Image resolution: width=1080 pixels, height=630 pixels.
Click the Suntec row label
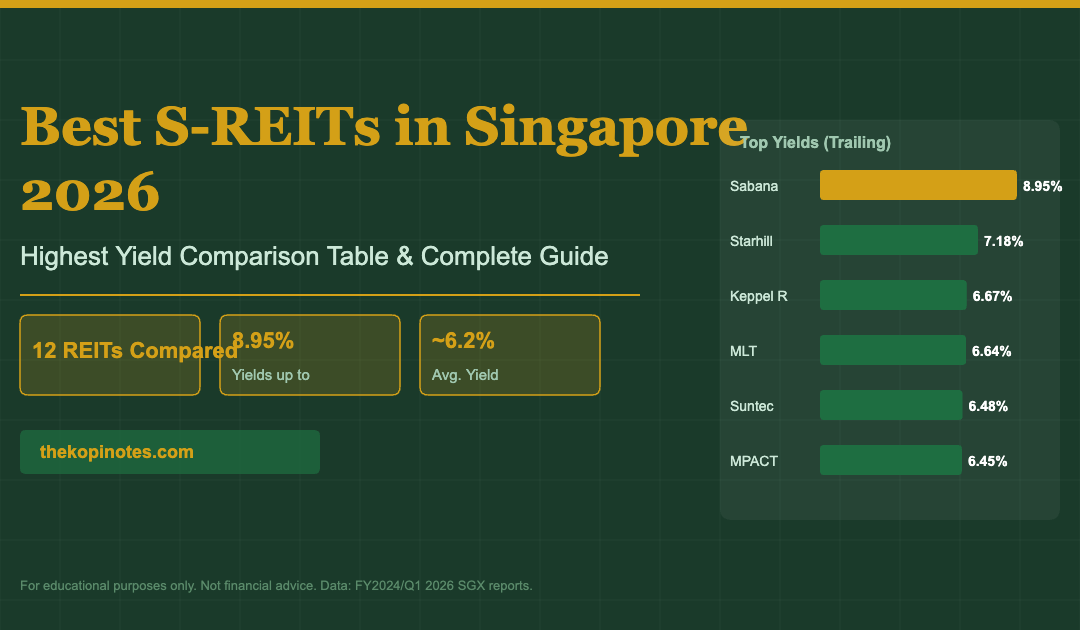752,406
